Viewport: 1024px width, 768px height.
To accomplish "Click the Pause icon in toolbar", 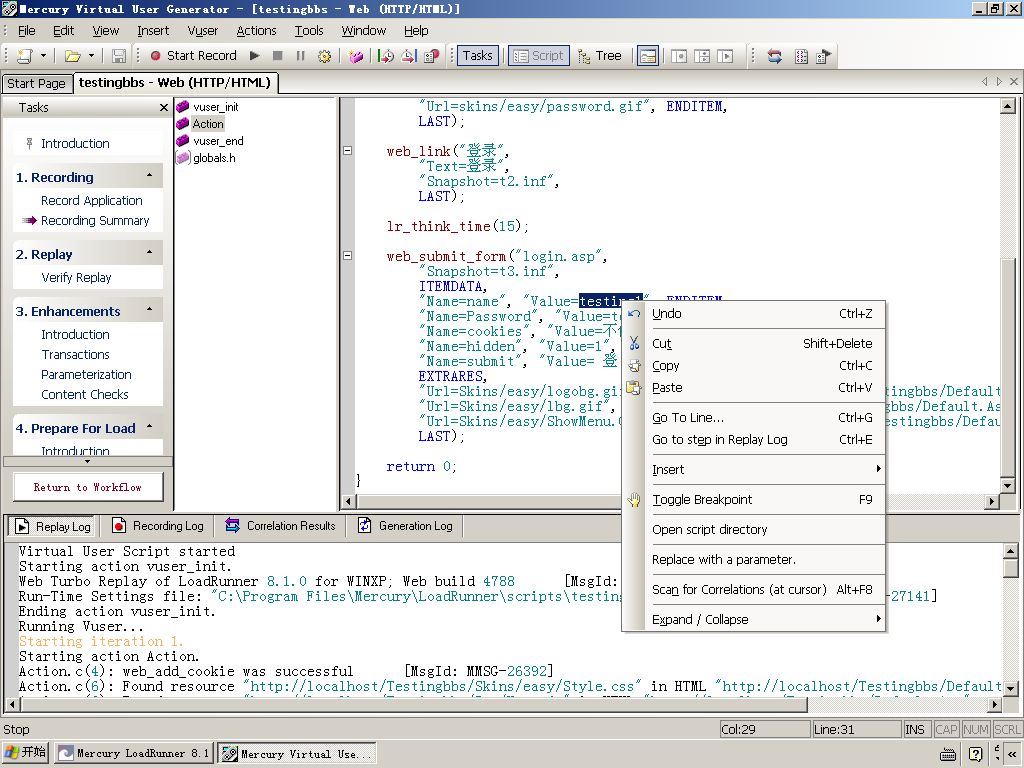I will (300, 56).
